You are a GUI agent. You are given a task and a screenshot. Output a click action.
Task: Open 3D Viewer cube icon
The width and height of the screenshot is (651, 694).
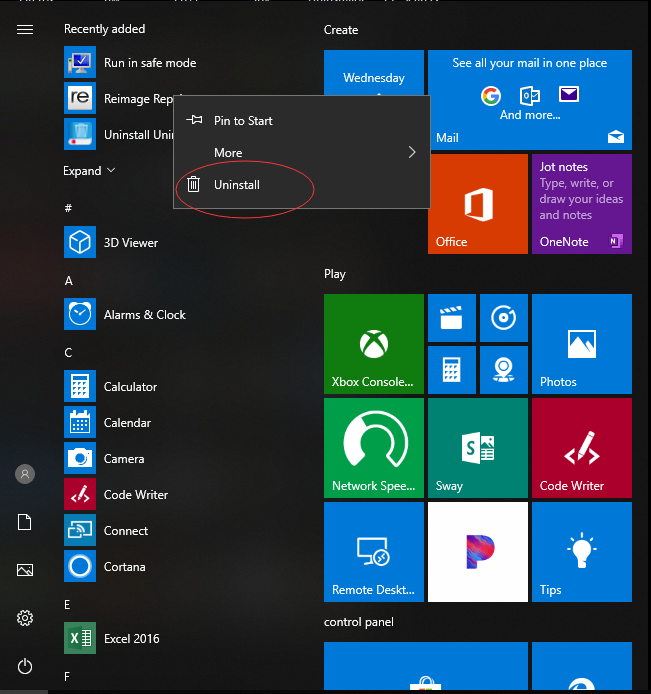[x=80, y=242]
